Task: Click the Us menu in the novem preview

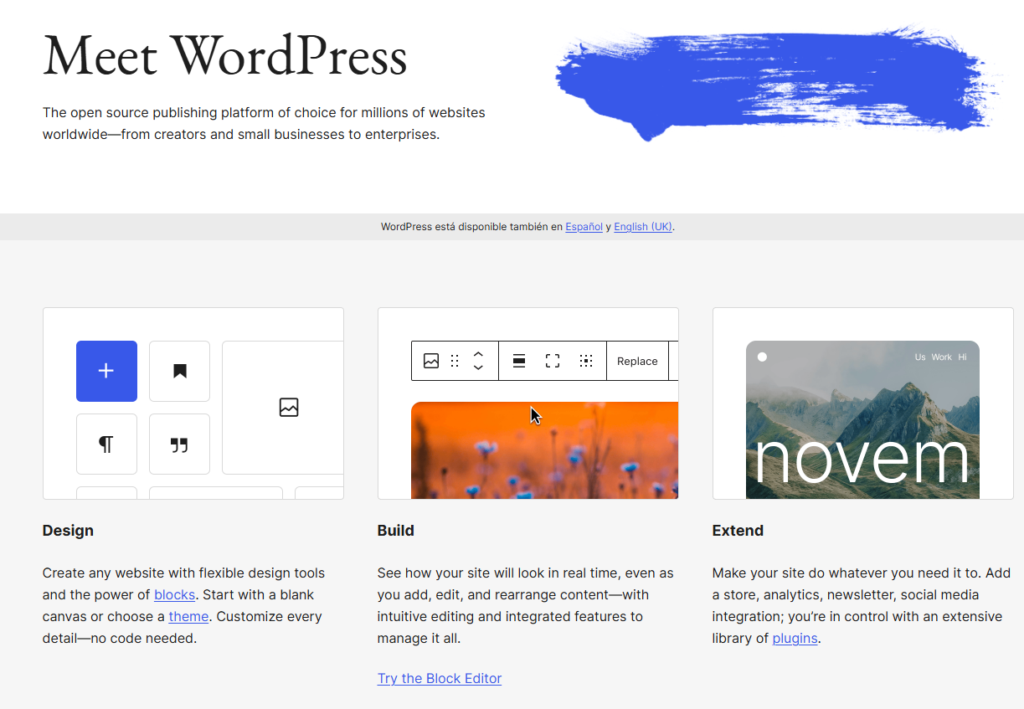Action: coord(920,357)
